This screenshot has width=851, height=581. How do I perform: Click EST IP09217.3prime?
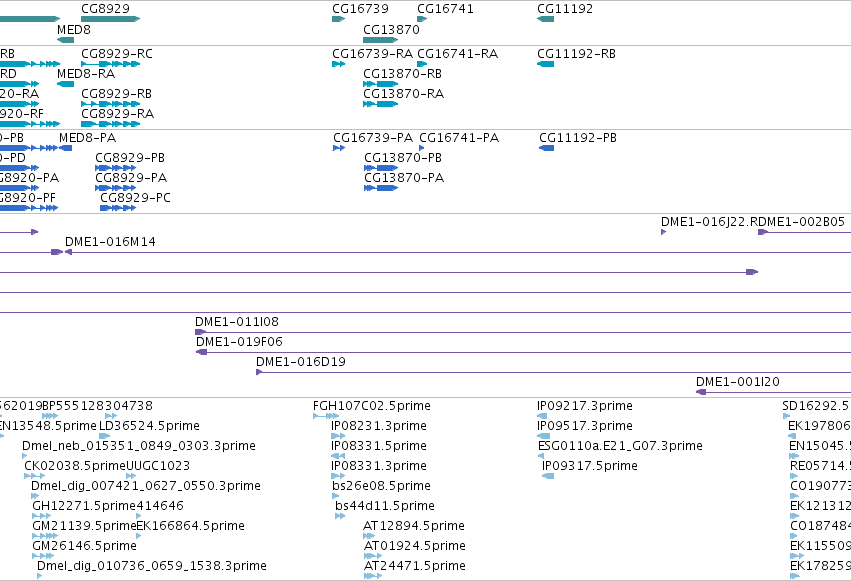coord(542,416)
